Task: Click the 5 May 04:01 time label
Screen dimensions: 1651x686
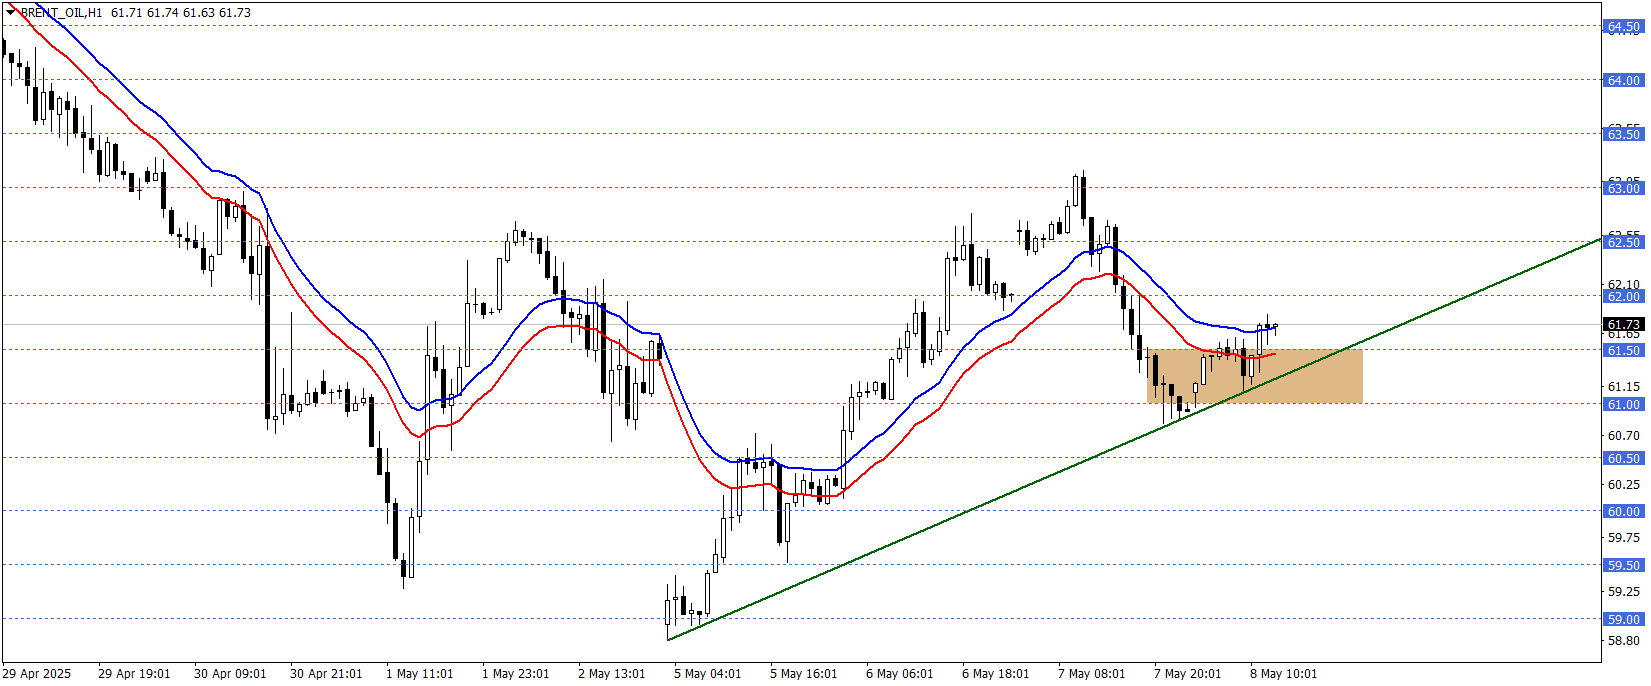Action: pos(708,673)
